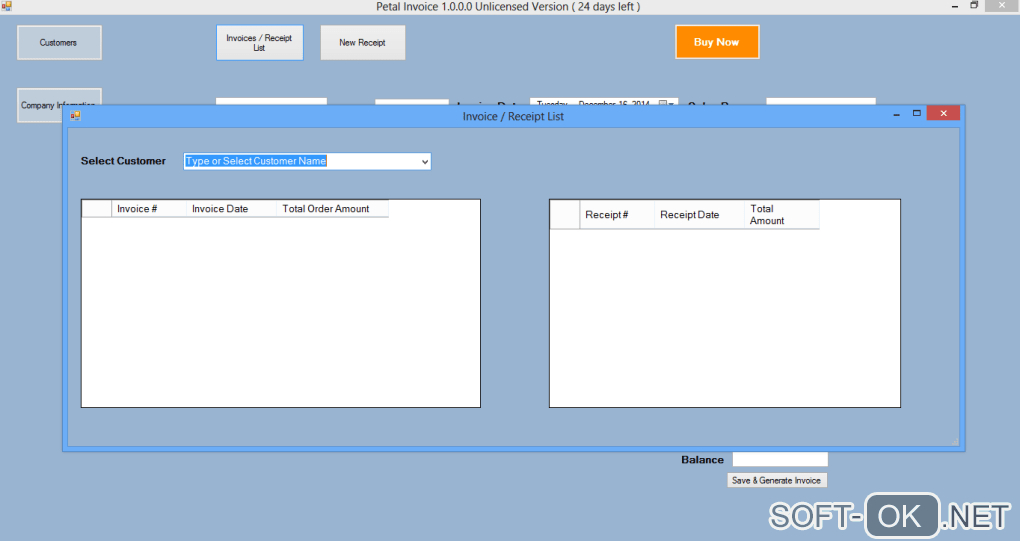Maximize the Invoice / Receipt List dialog
This screenshot has height=541, width=1020.
pyautogui.click(x=917, y=113)
